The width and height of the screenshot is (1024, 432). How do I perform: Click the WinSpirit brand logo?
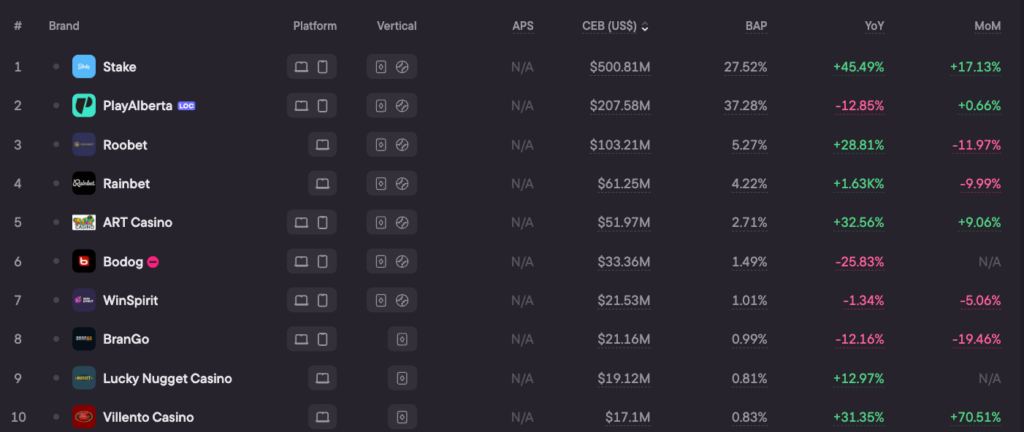[84, 300]
